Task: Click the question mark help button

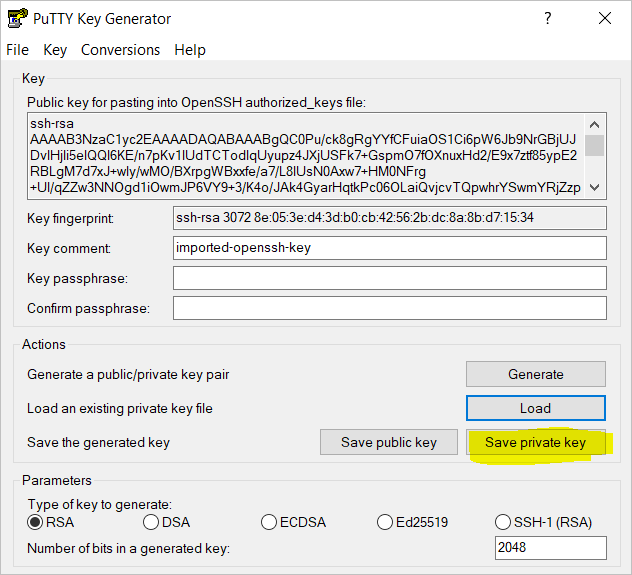Action: click(x=547, y=18)
